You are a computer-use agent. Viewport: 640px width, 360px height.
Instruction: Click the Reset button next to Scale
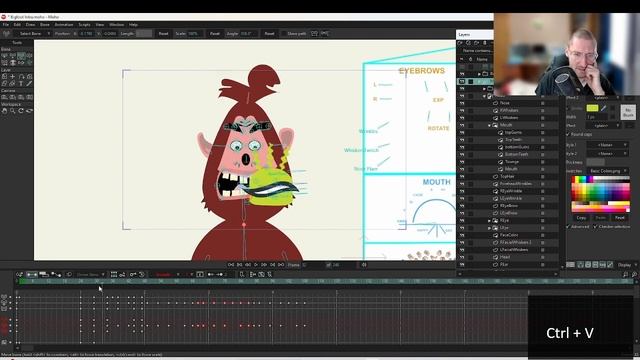point(215,33)
